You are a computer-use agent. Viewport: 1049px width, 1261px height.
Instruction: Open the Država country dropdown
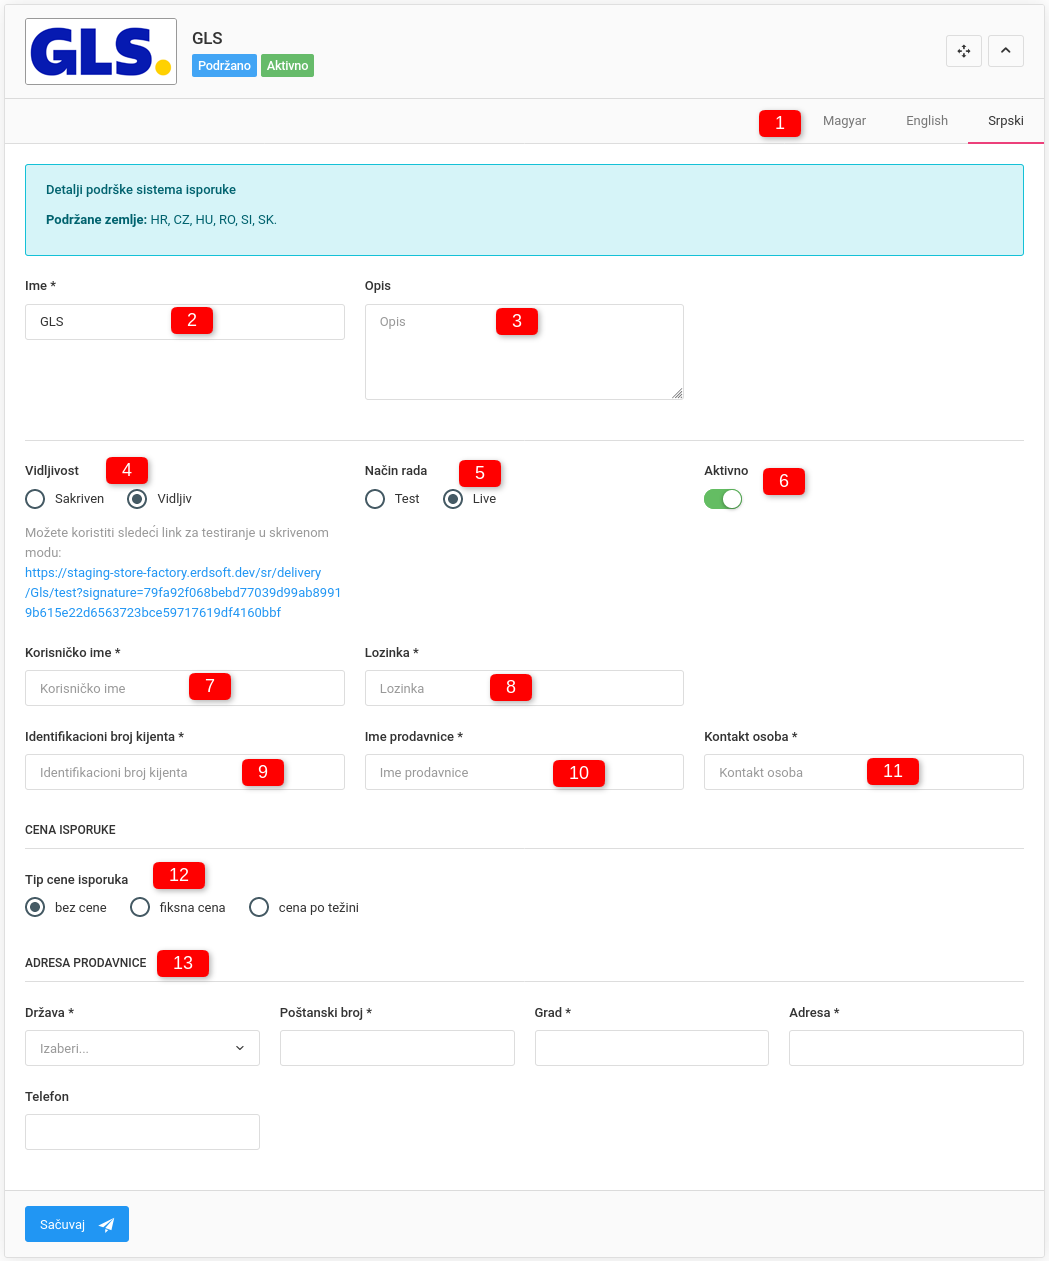(x=142, y=1048)
